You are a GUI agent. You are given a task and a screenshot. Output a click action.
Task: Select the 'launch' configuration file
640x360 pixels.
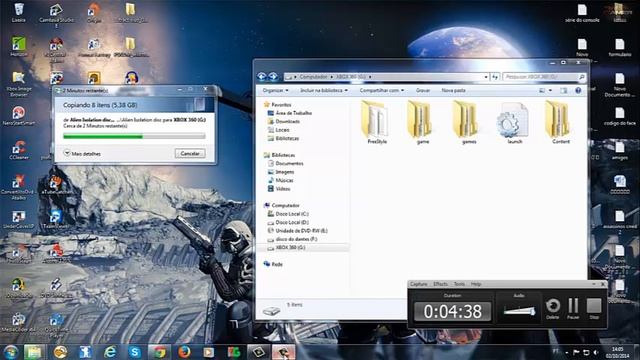coord(514,122)
